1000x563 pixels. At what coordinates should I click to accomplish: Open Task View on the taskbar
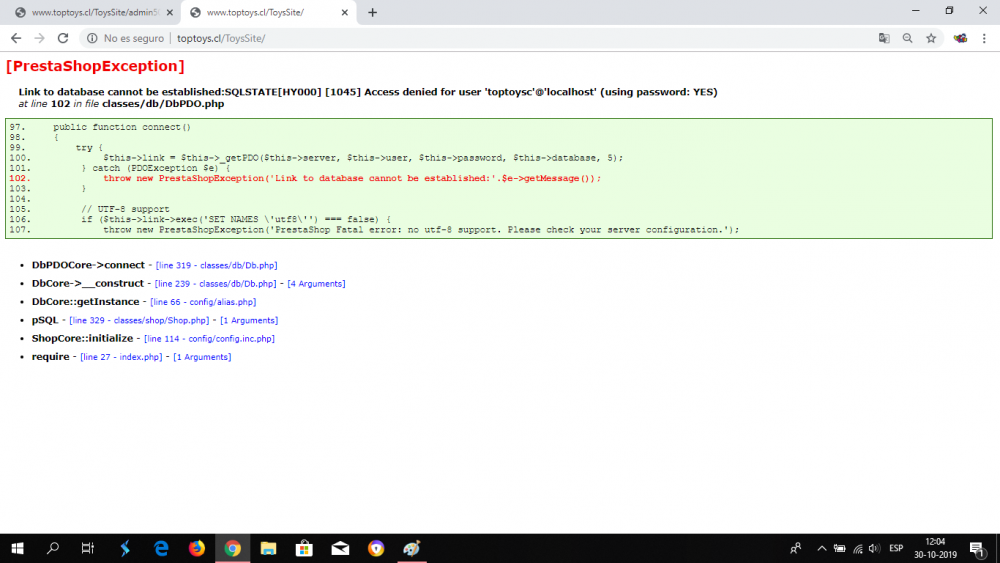[88, 548]
